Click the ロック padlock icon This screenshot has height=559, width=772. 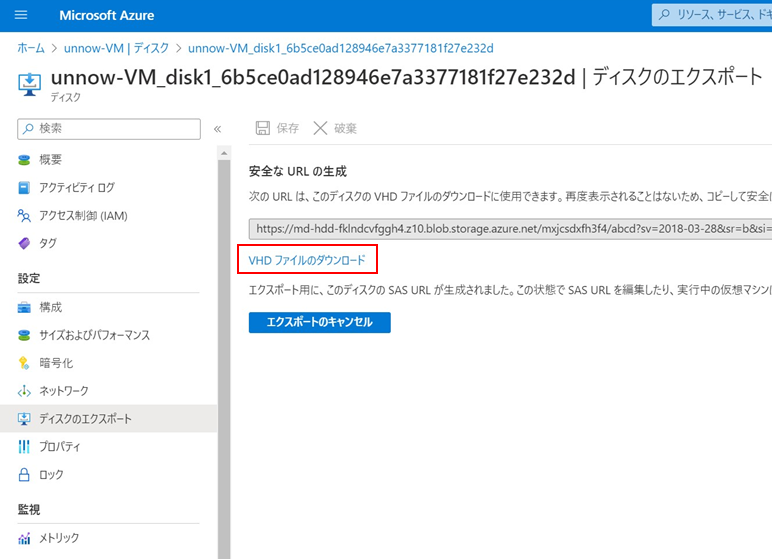[x=24, y=474]
